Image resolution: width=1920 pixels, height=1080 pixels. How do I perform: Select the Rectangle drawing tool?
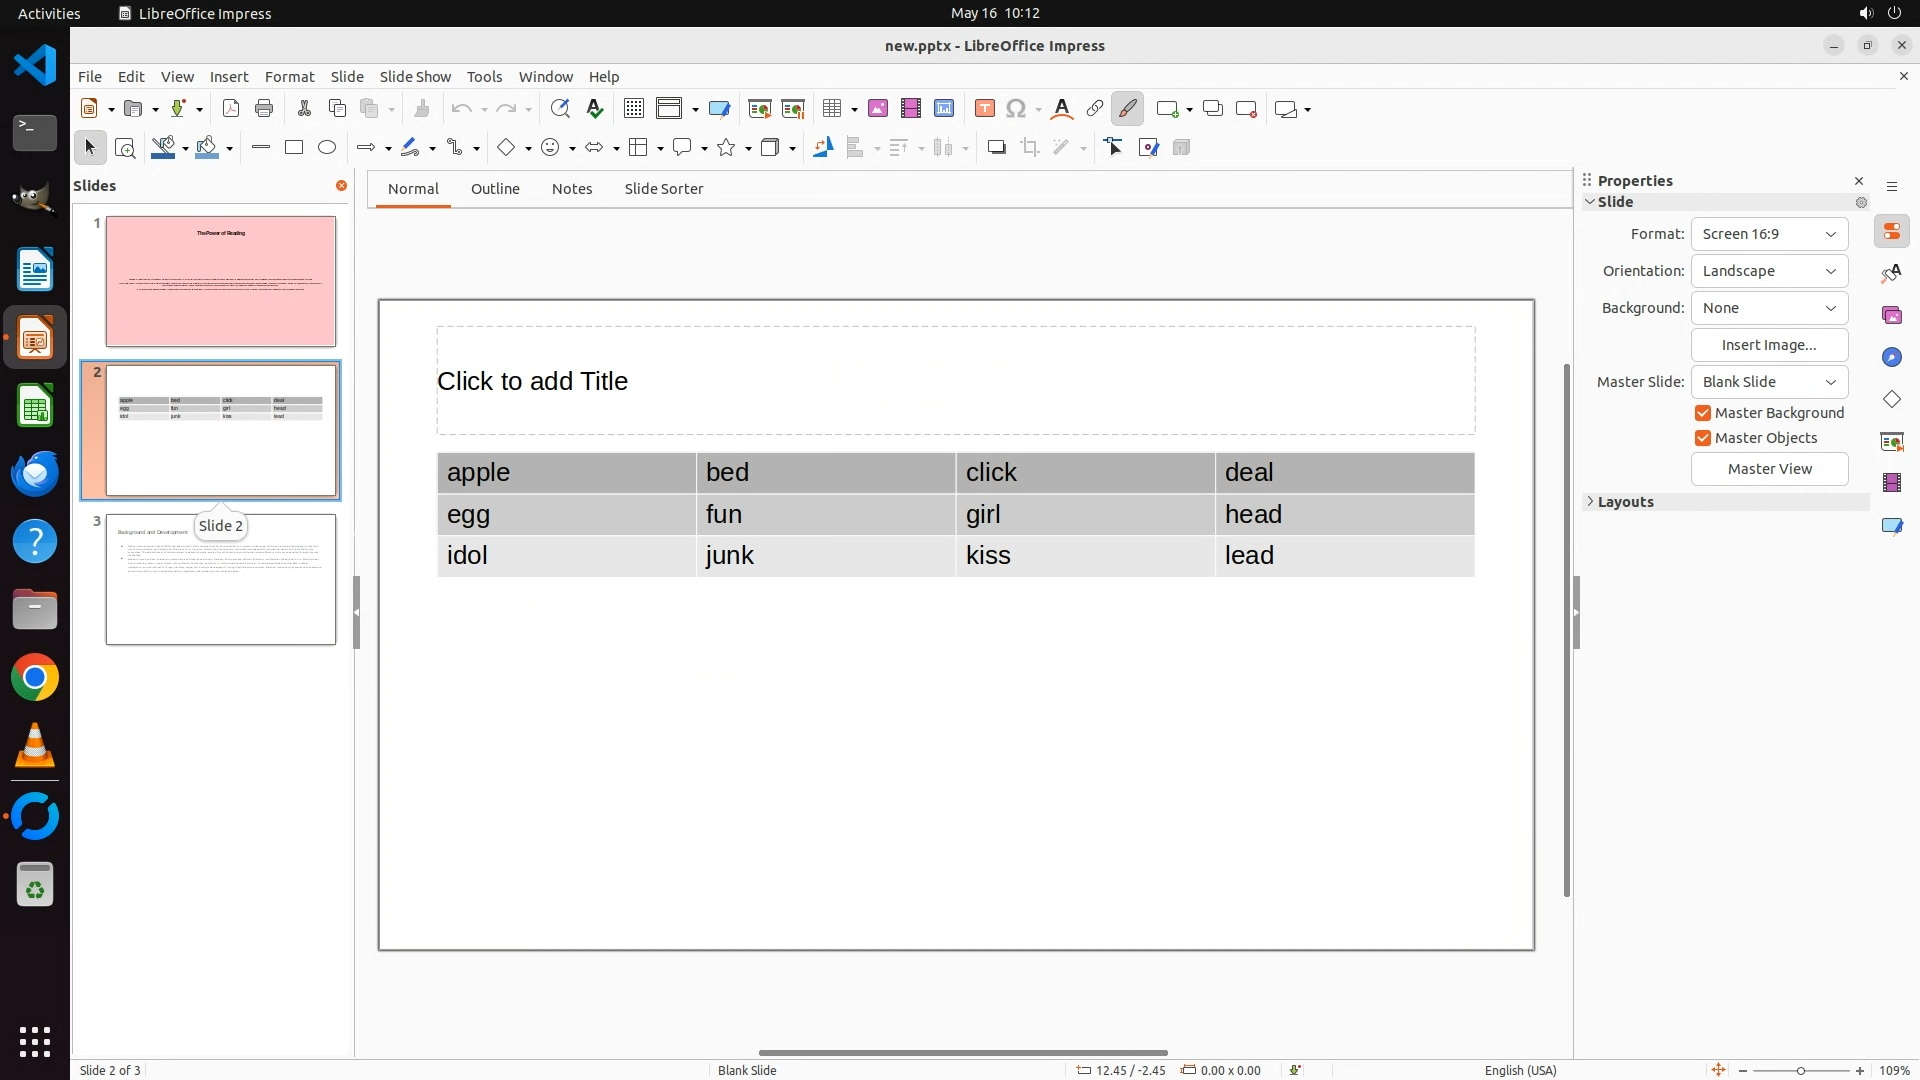[294, 148]
